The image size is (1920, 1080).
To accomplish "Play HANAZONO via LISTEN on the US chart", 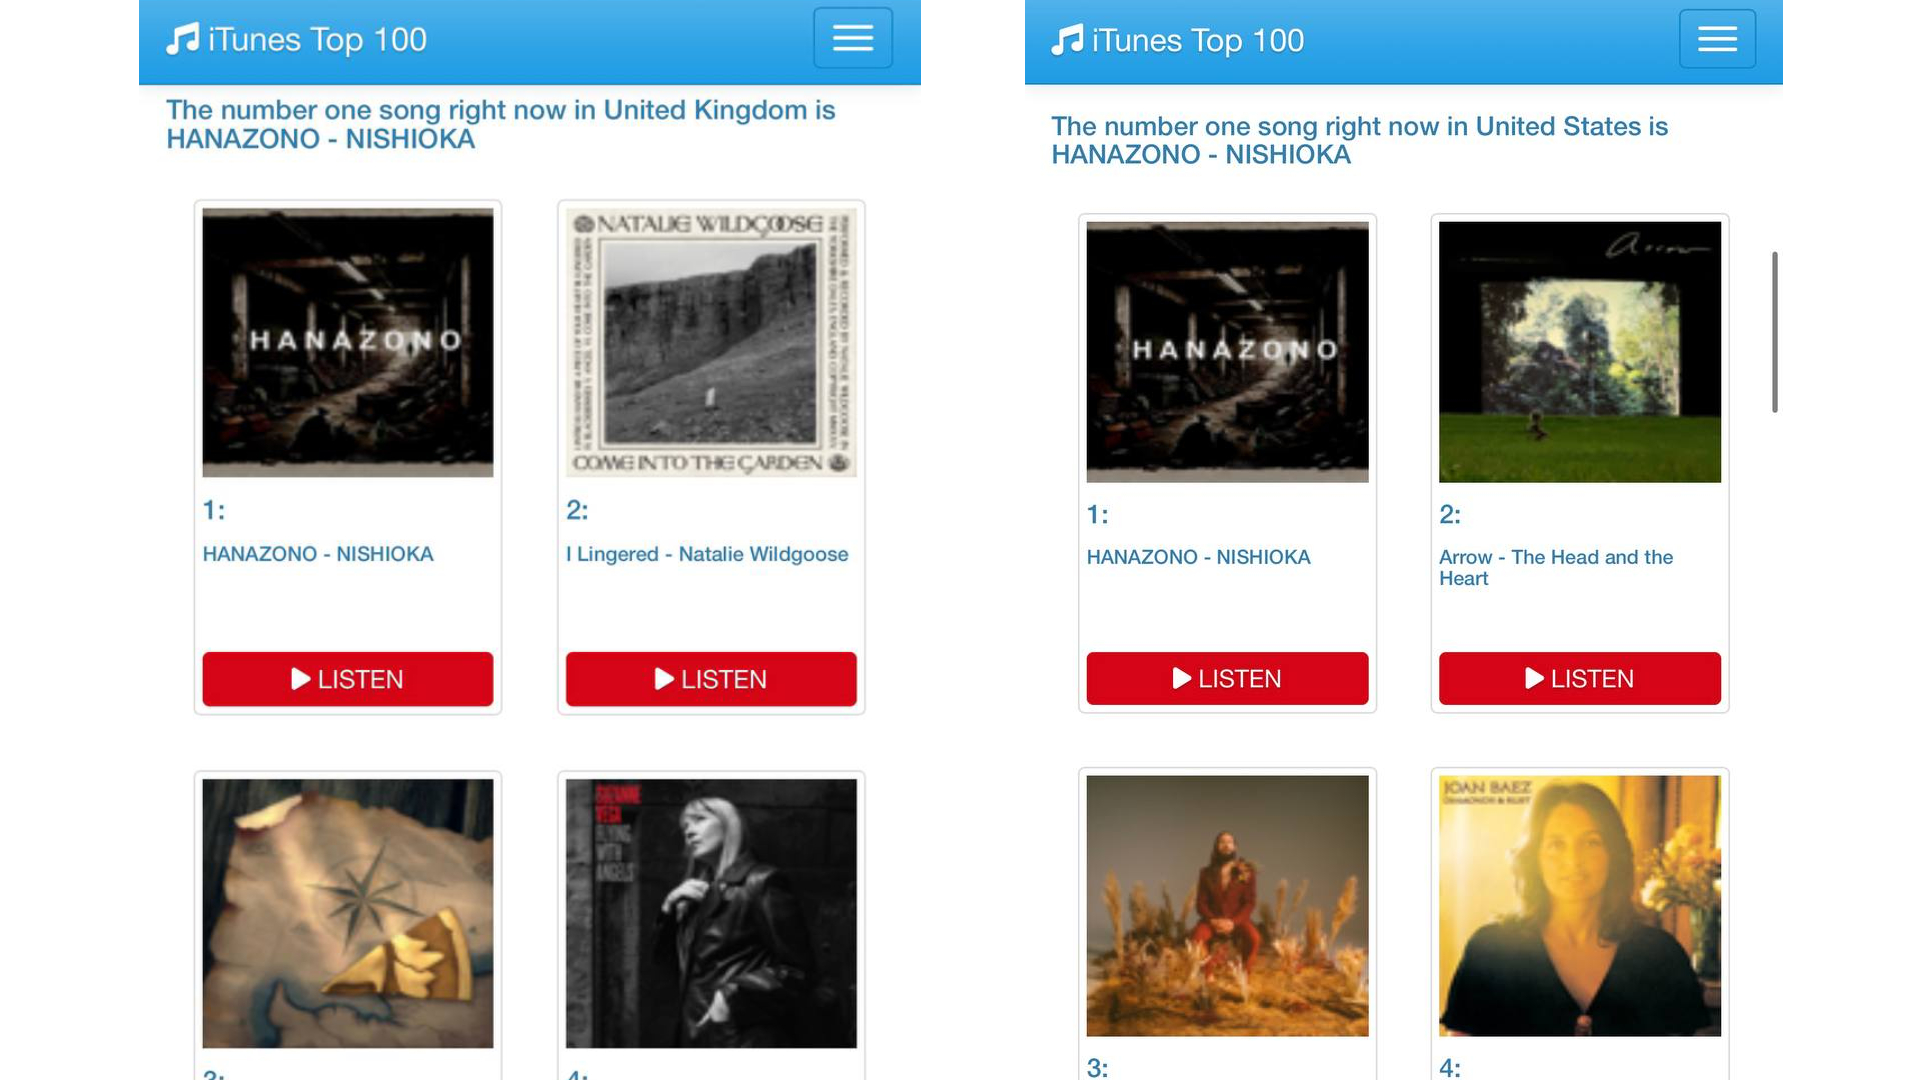I will pos(1227,678).
